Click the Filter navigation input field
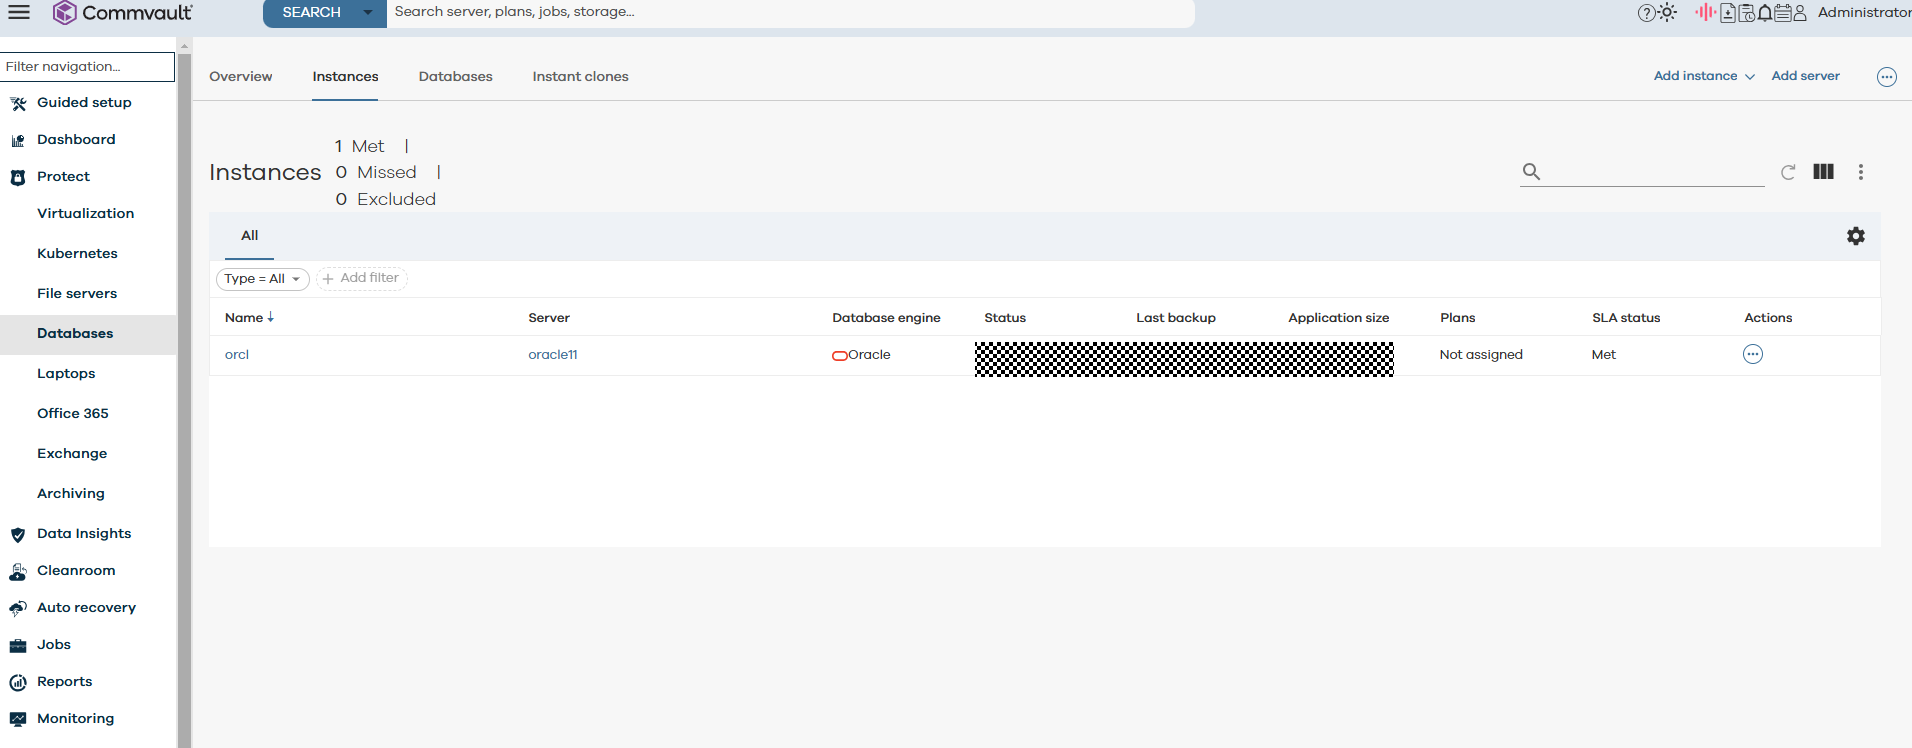 pos(87,67)
